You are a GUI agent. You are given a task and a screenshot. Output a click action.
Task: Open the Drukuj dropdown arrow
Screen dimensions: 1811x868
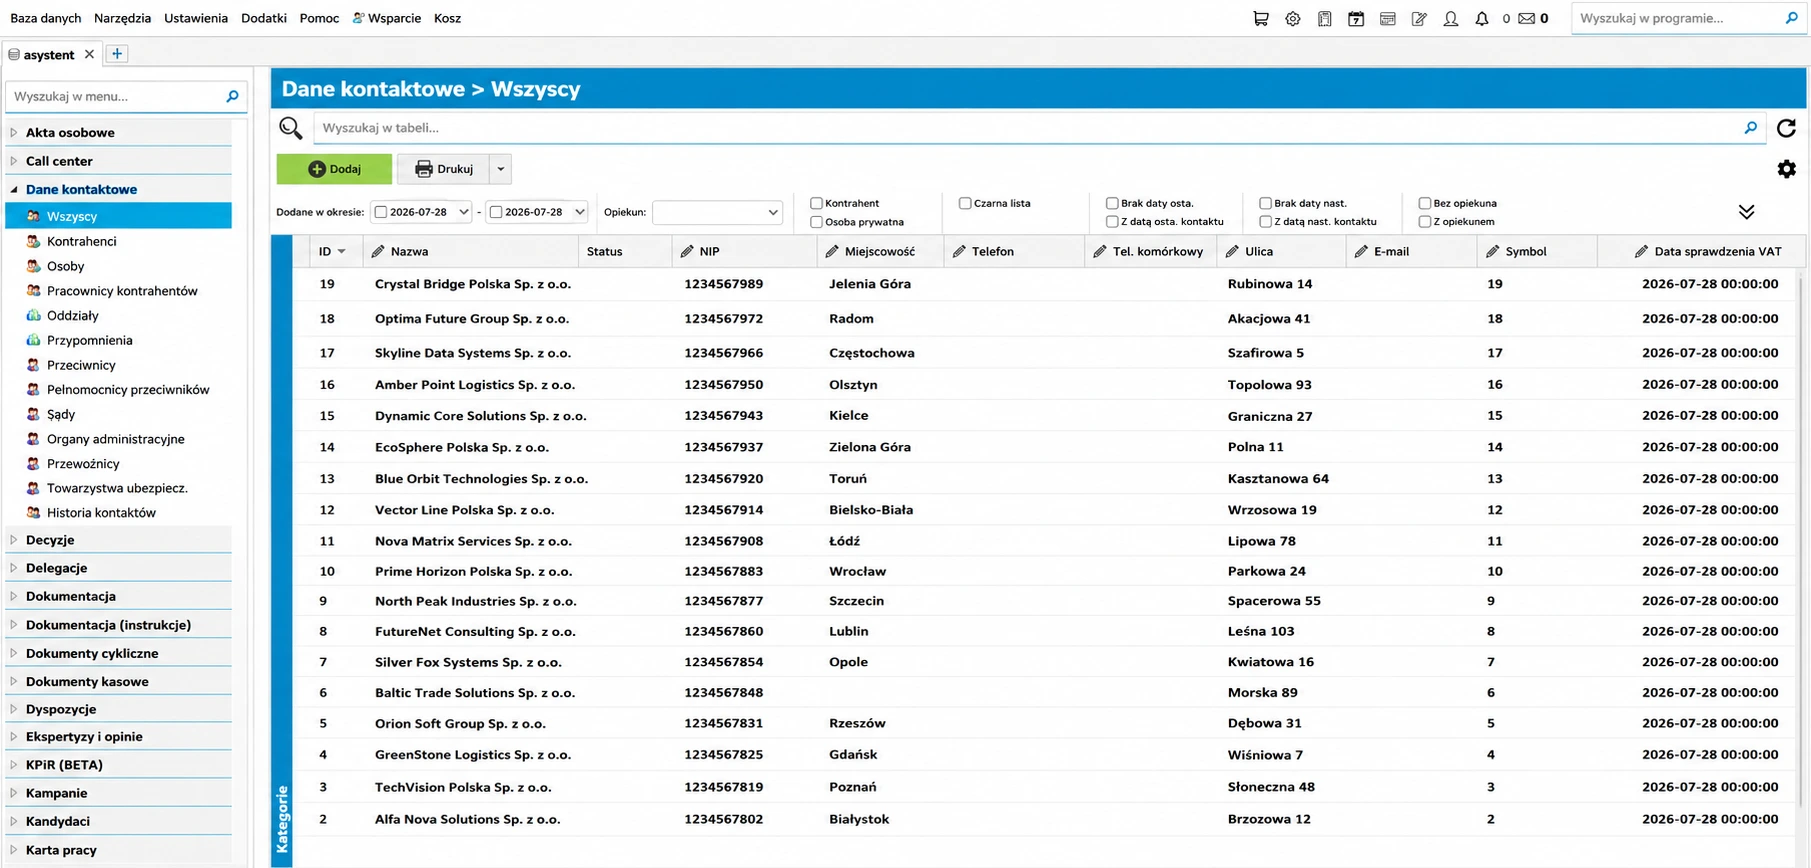coord(501,169)
